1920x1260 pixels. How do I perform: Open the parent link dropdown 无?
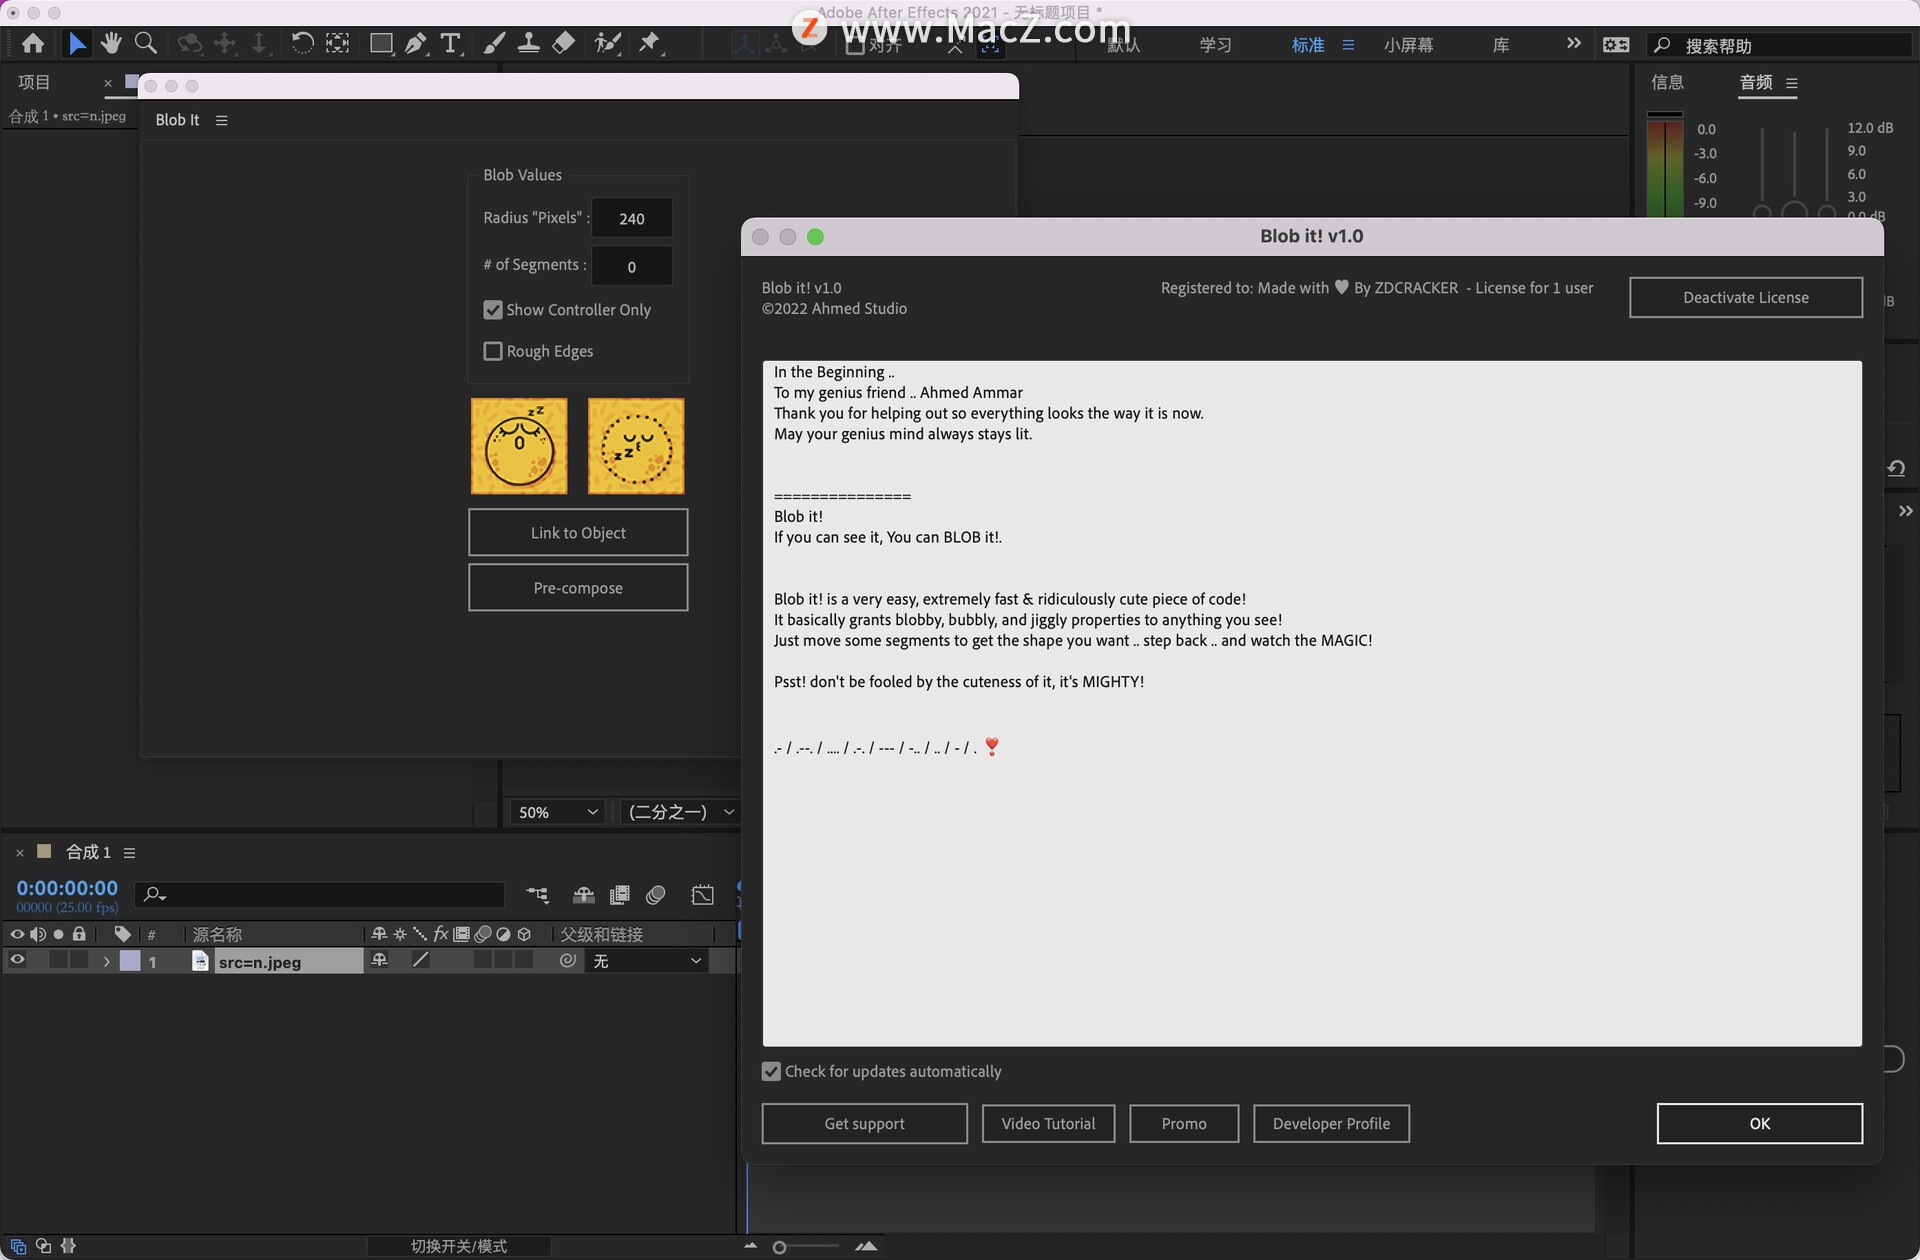pos(647,961)
